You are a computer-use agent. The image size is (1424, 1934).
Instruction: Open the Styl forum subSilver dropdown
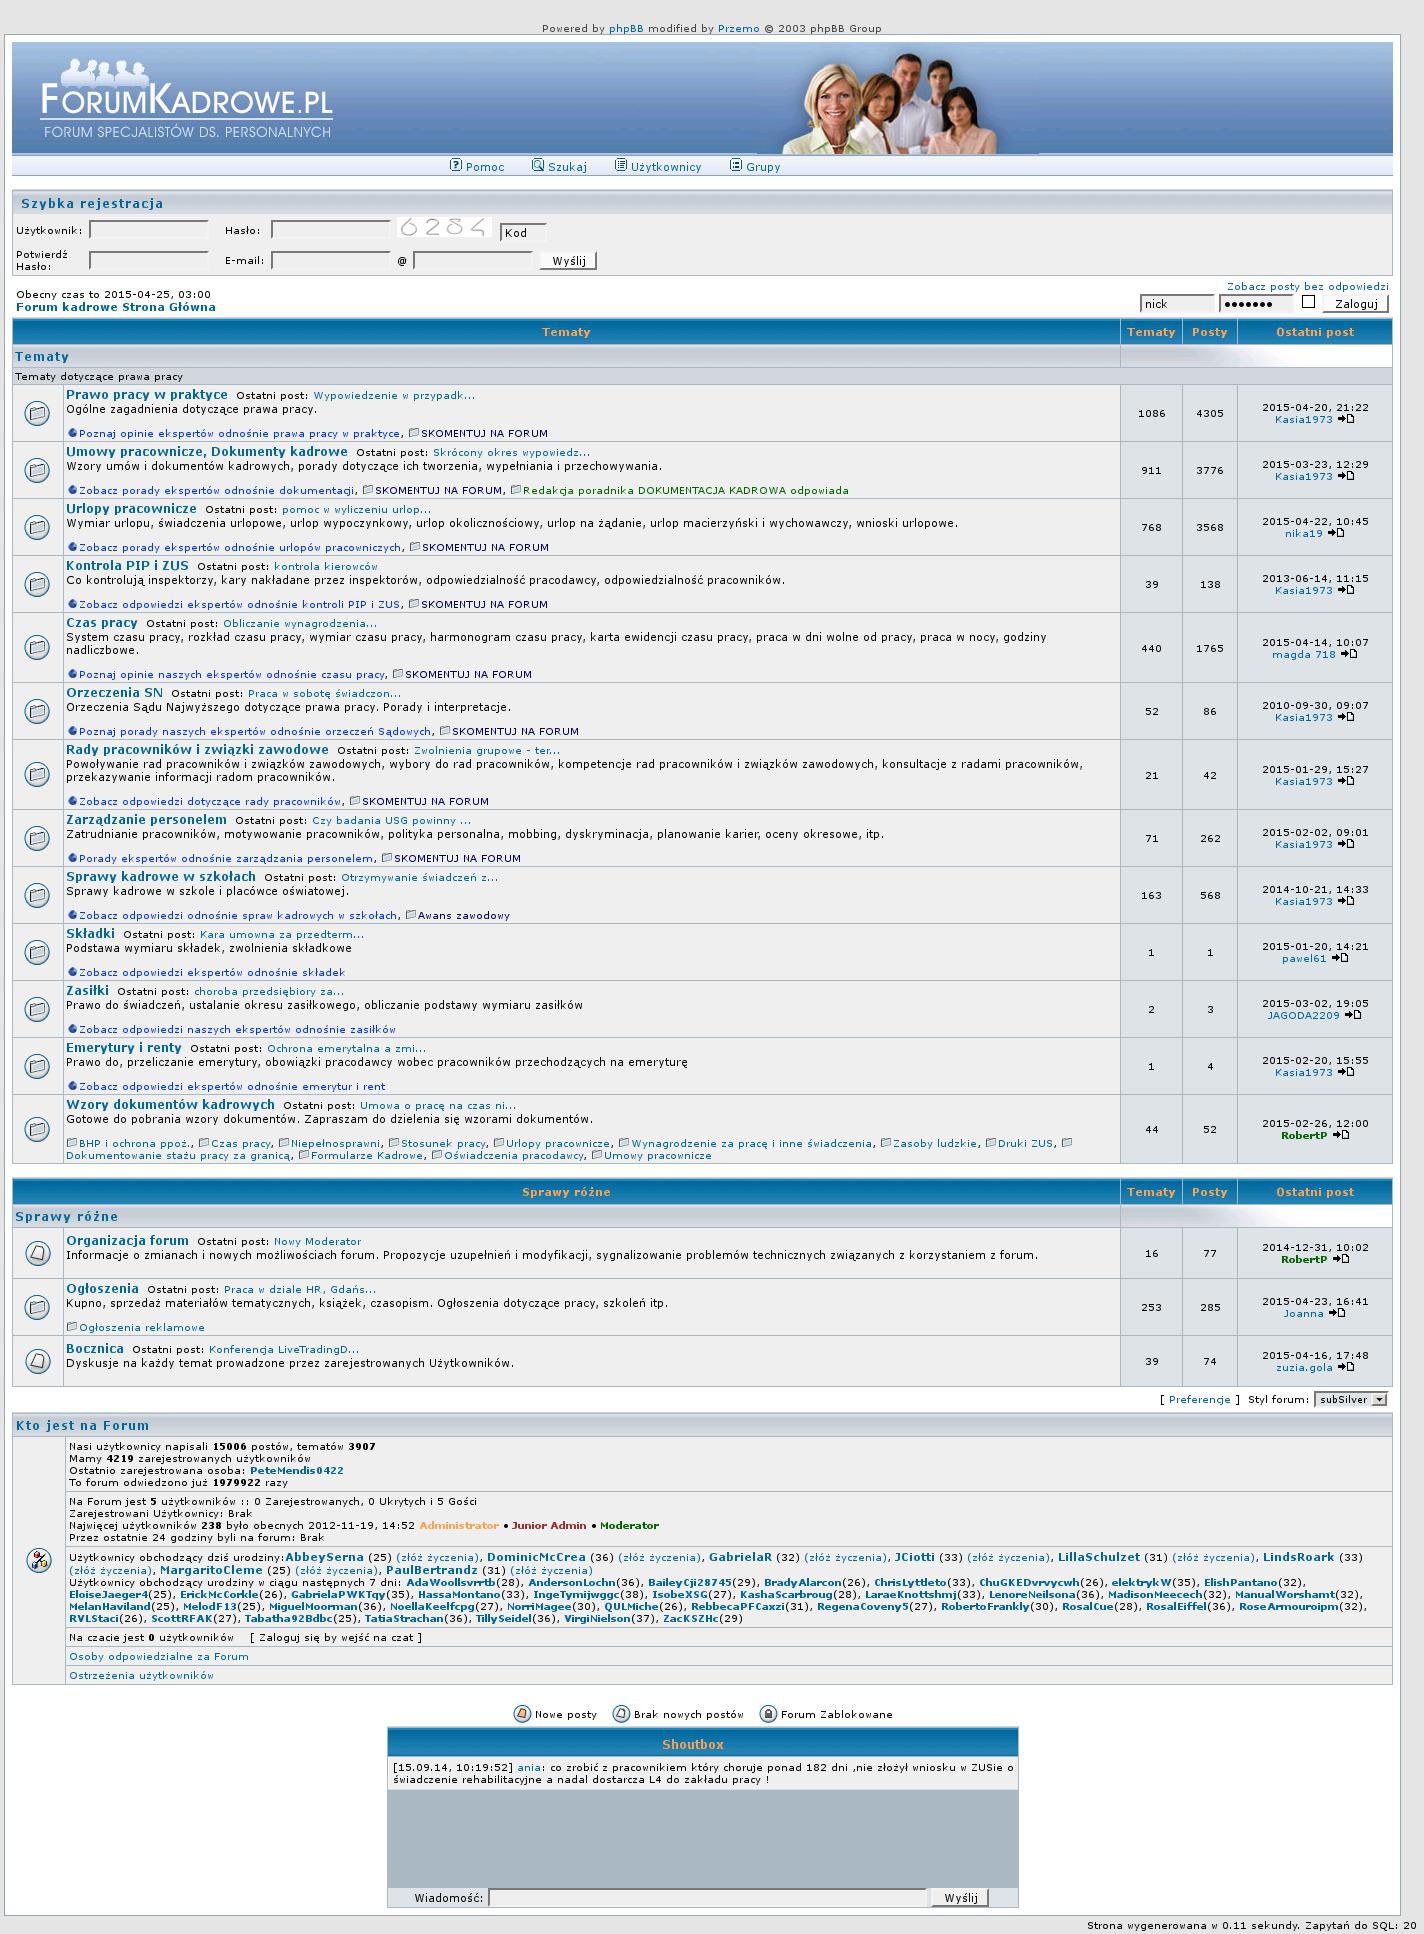pos(1351,1400)
